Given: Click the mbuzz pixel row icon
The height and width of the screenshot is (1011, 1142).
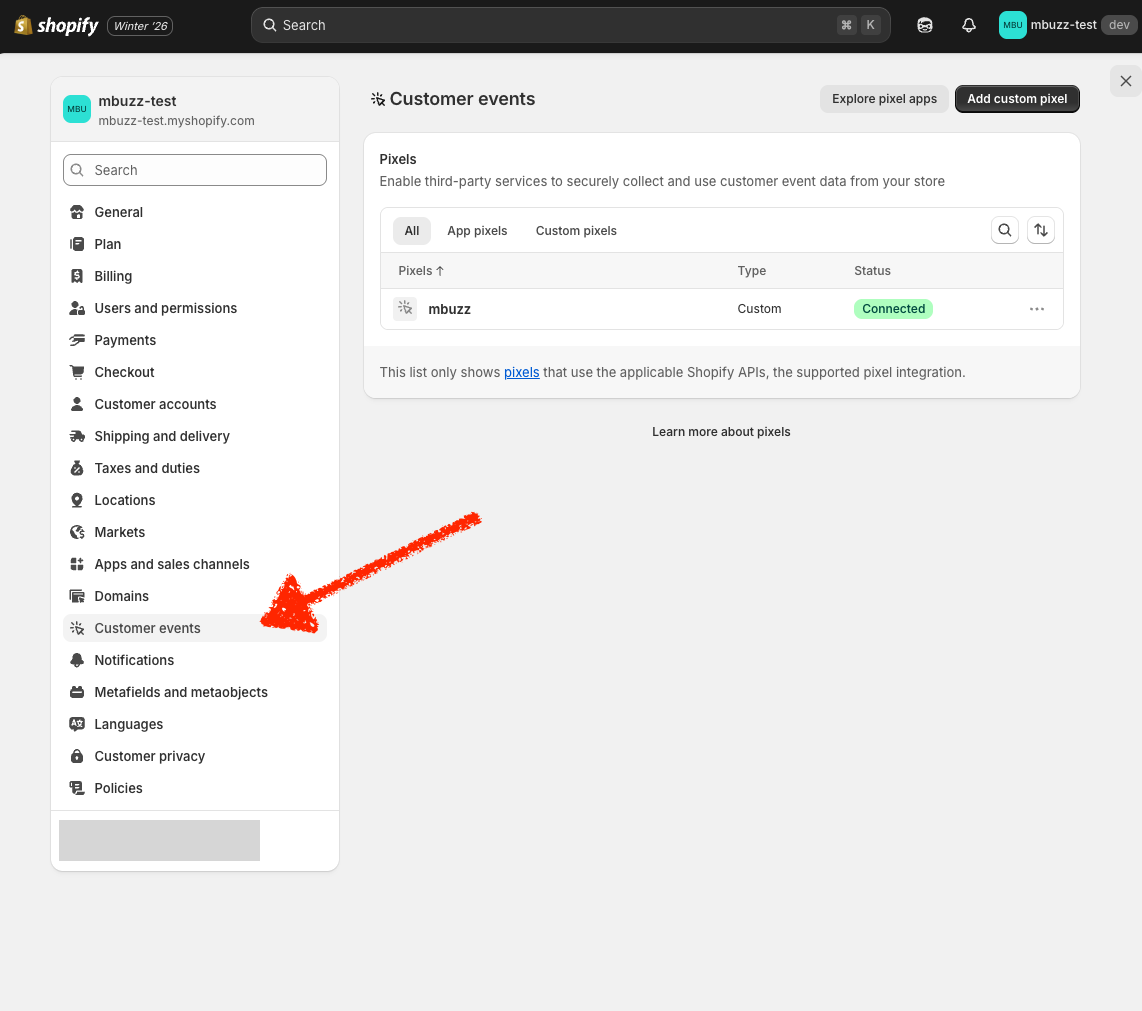Looking at the screenshot, I should [x=405, y=309].
